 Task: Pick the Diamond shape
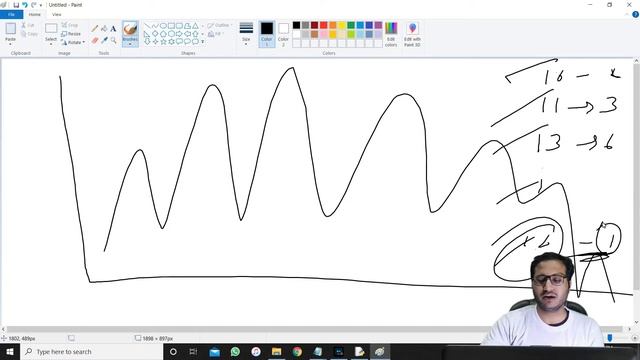[155, 34]
